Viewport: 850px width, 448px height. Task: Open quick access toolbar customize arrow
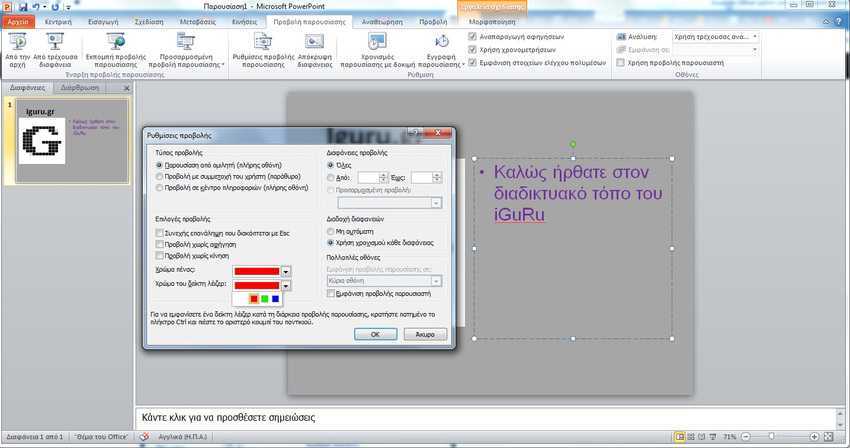click(x=68, y=7)
